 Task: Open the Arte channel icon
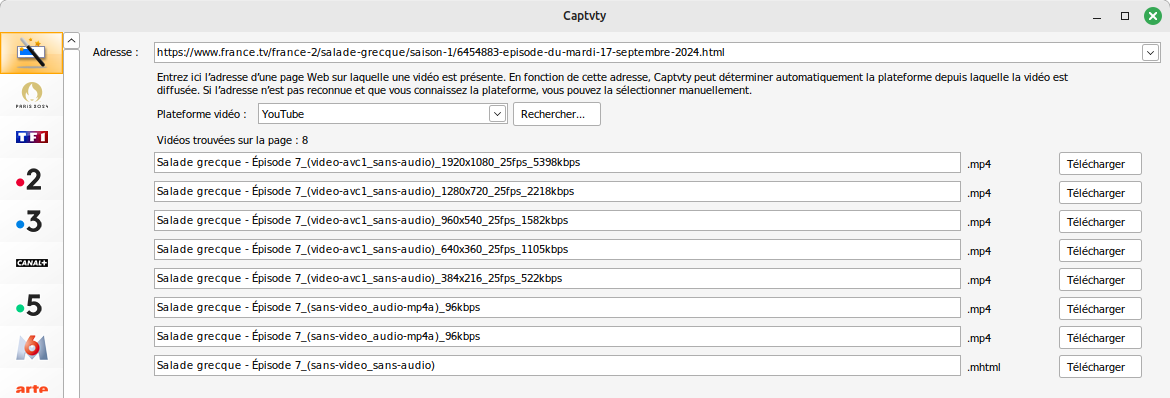(31, 385)
